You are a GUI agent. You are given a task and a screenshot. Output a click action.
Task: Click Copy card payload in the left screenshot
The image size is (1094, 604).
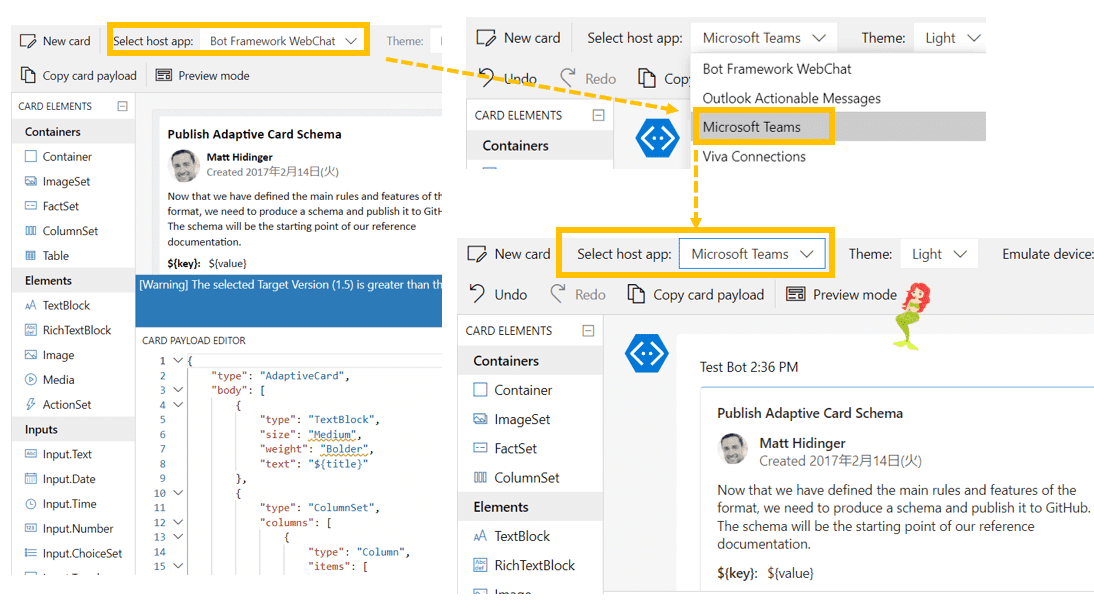(79, 75)
